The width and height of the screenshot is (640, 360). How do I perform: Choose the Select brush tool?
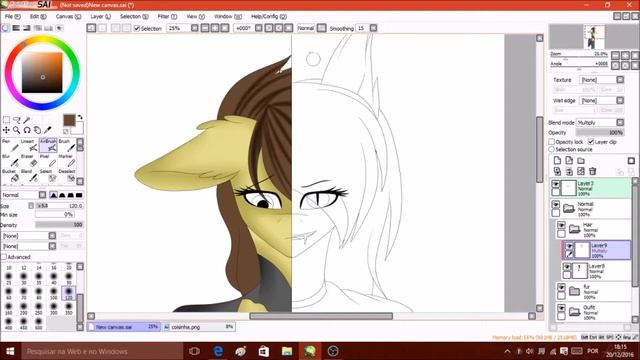pyautogui.click(x=48, y=176)
